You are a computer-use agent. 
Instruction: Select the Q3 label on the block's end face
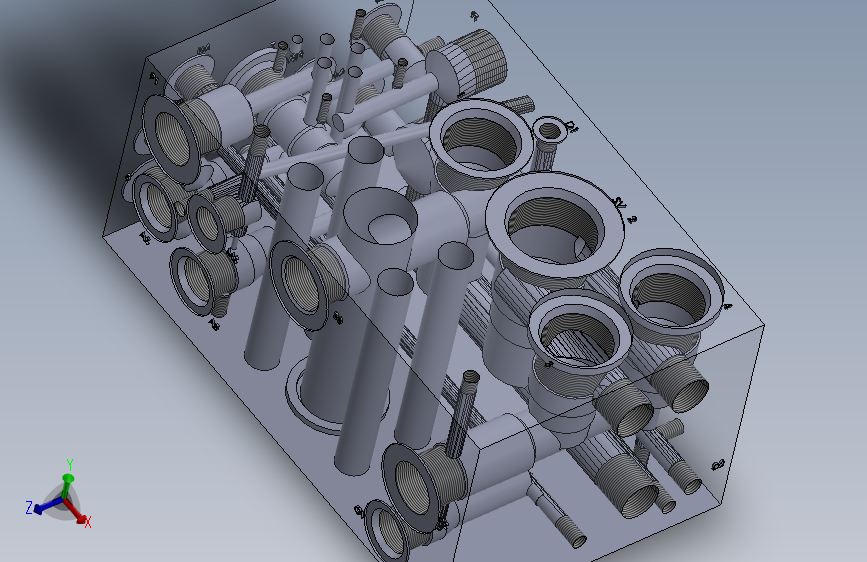(x=718, y=465)
